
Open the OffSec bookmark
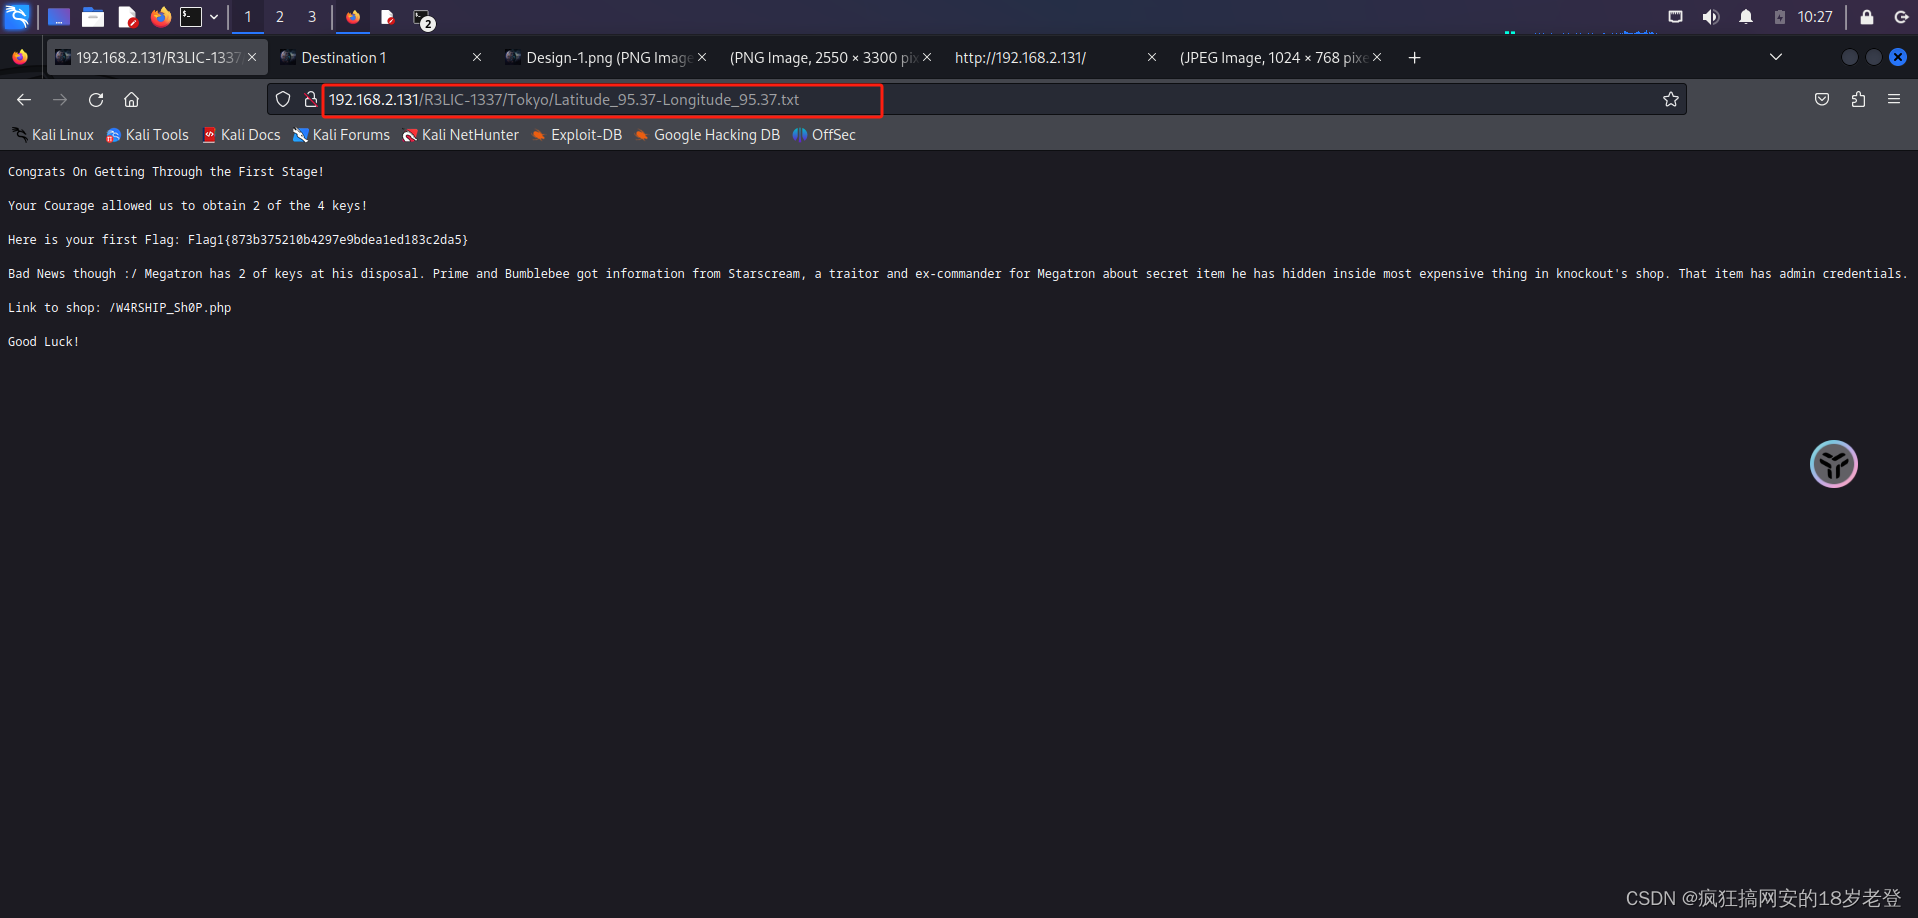(824, 135)
